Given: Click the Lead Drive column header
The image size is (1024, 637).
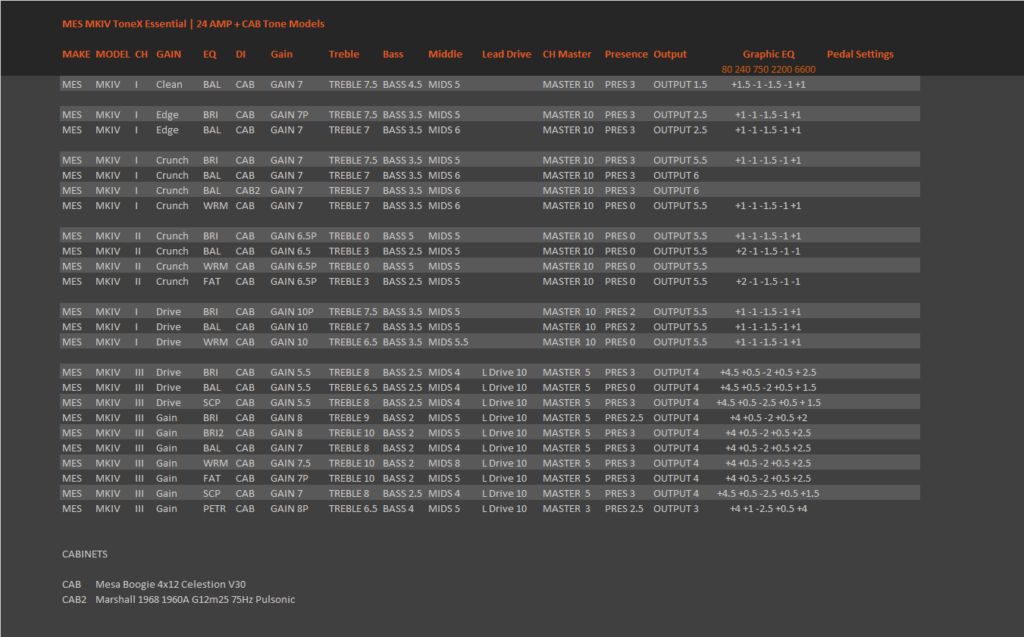Looking at the screenshot, I should pos(507,54).
